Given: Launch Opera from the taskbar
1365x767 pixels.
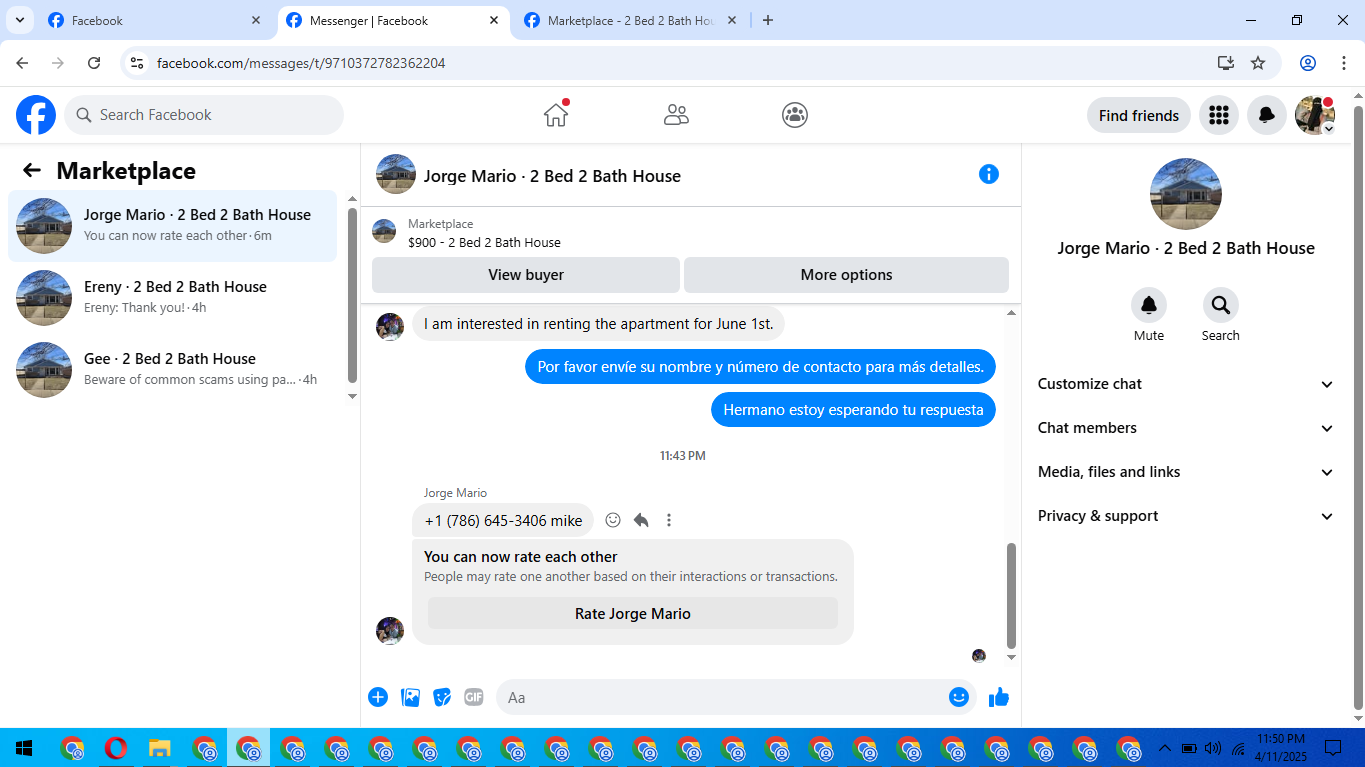Looking at the screenshot, I should (115, 748).
